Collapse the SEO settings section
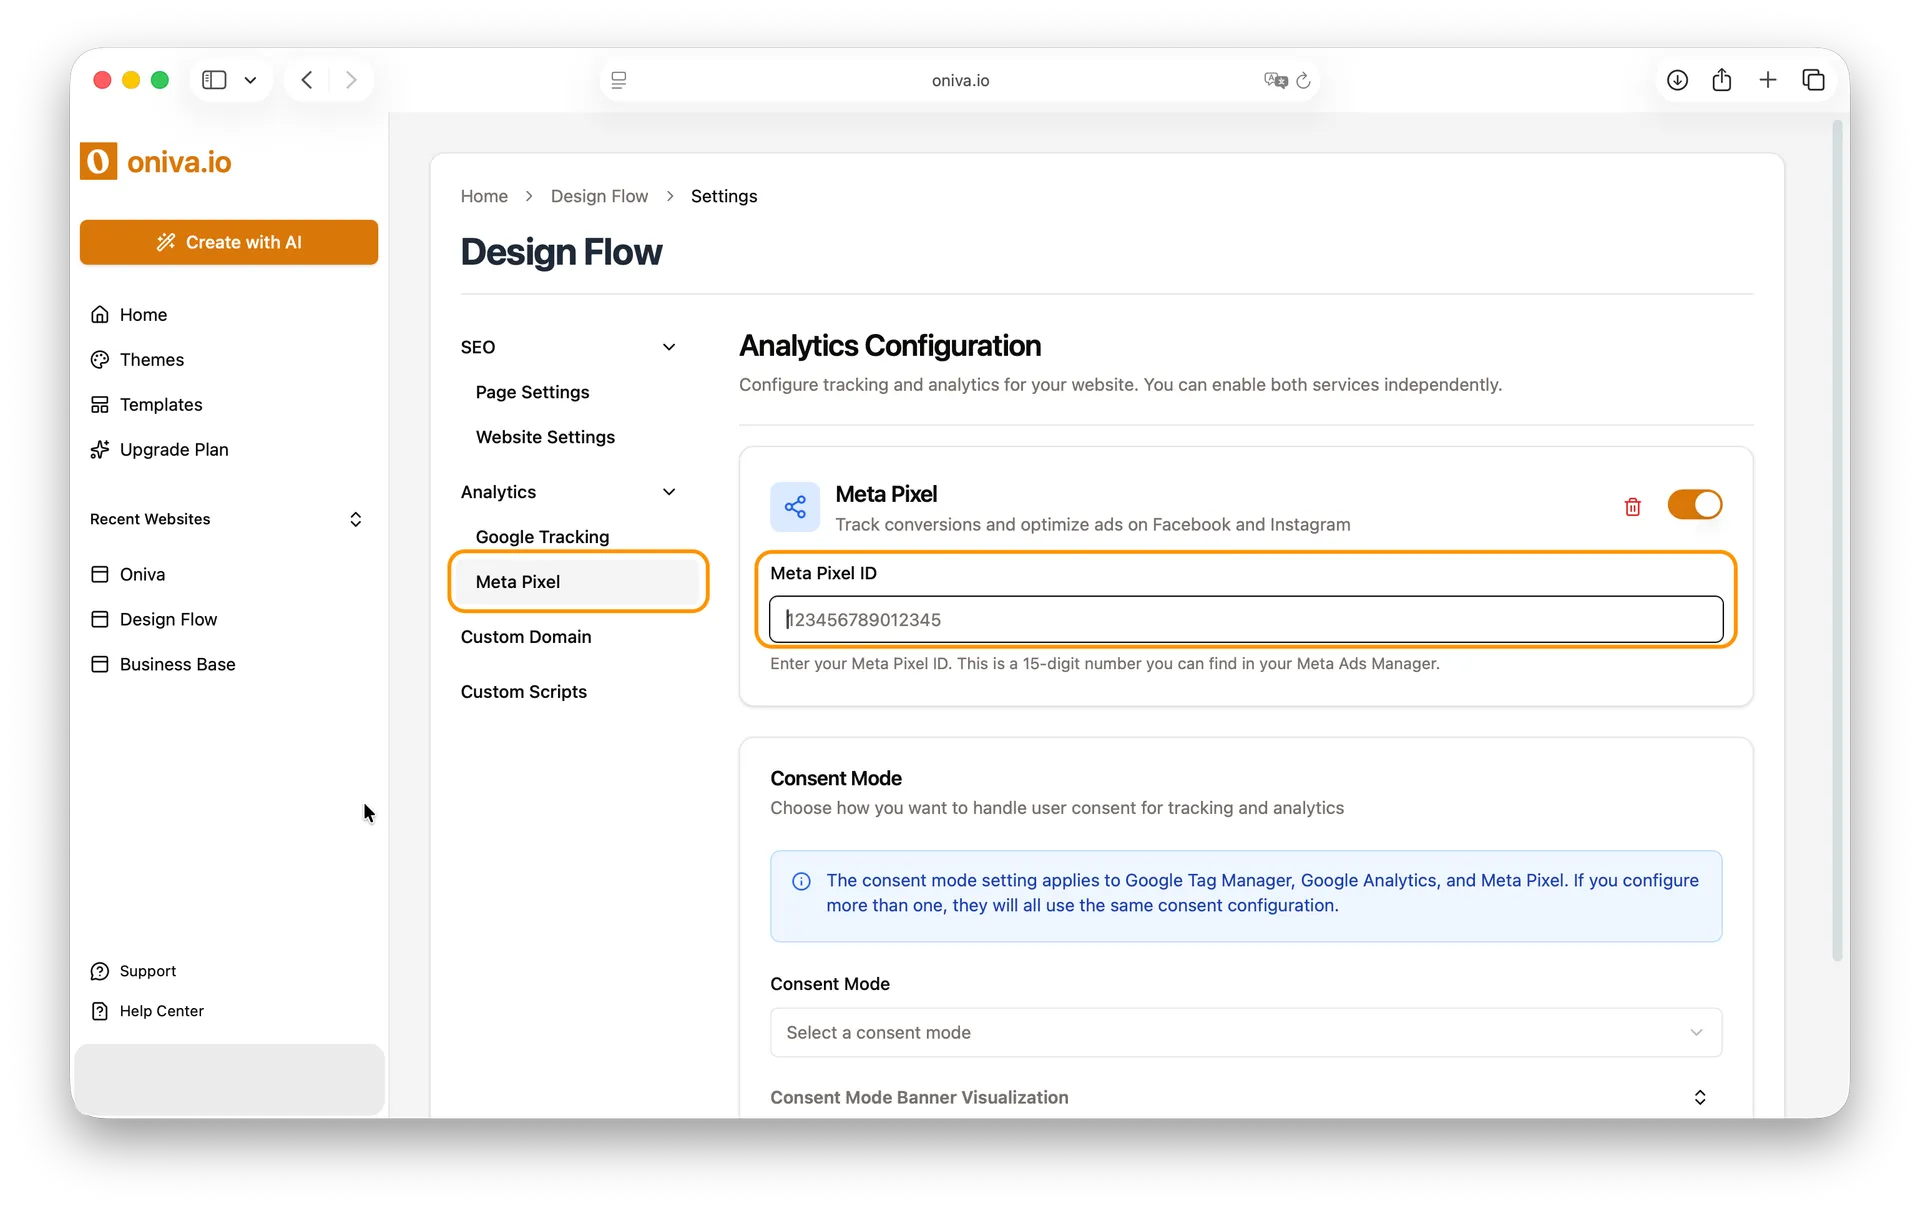Viewport: 1920px width, 1211px height. 669,347
